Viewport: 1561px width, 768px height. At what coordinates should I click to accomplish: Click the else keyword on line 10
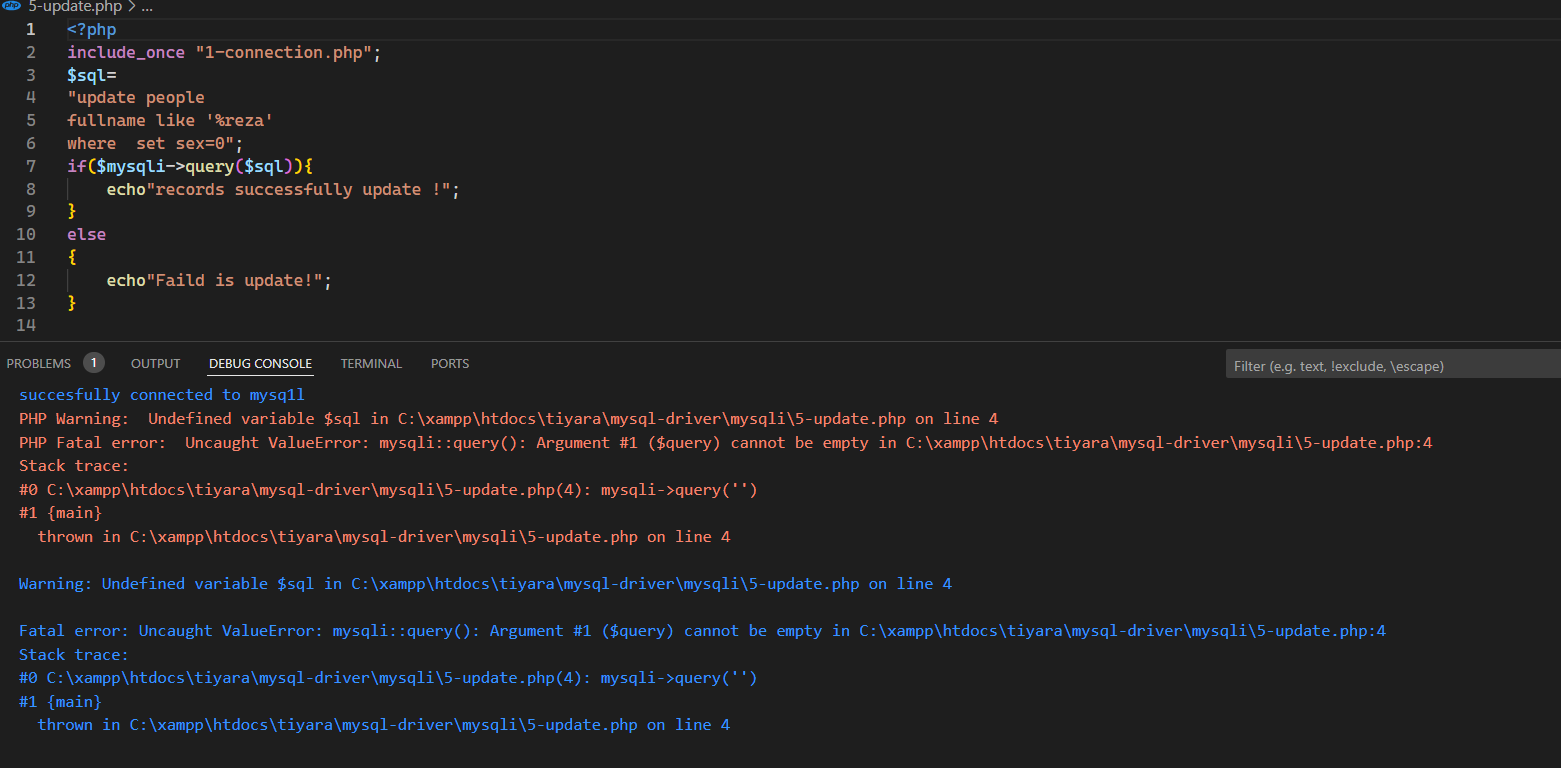point(87,235)
